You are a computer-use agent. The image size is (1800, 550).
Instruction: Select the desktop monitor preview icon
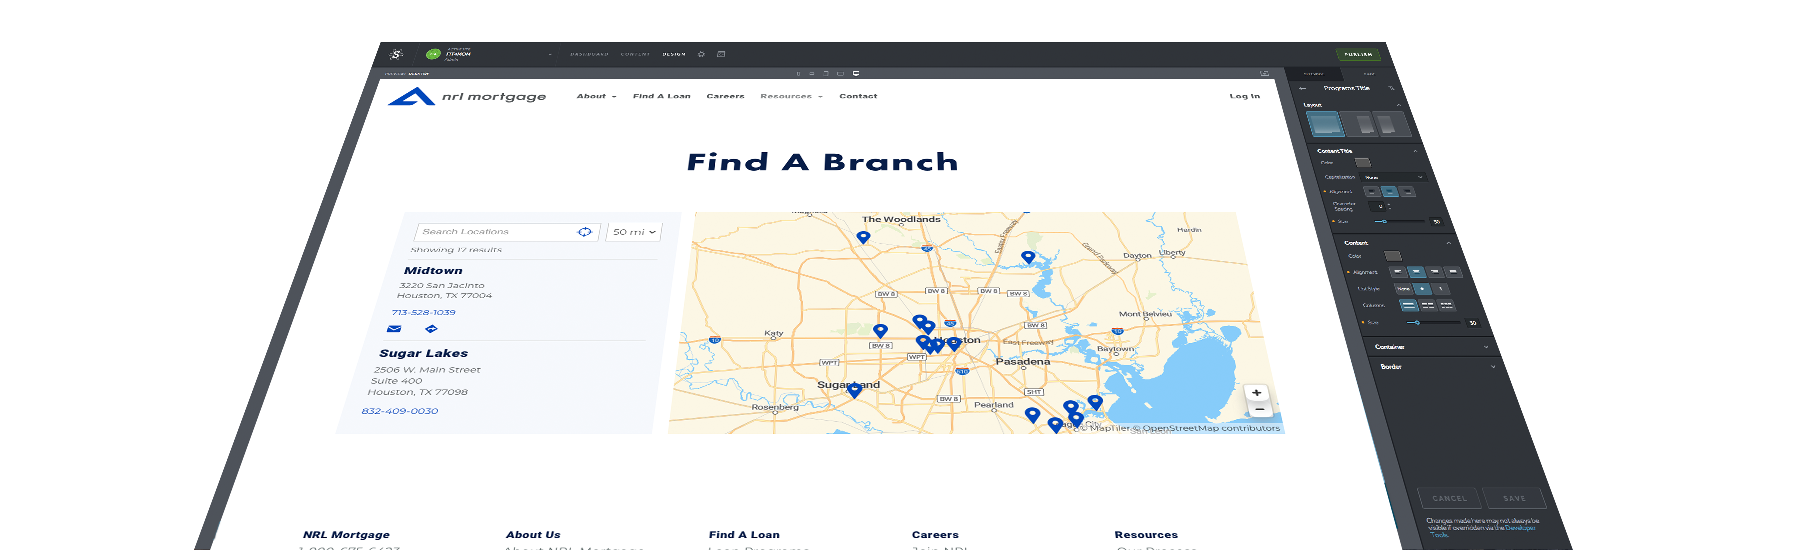pos(856,73)
